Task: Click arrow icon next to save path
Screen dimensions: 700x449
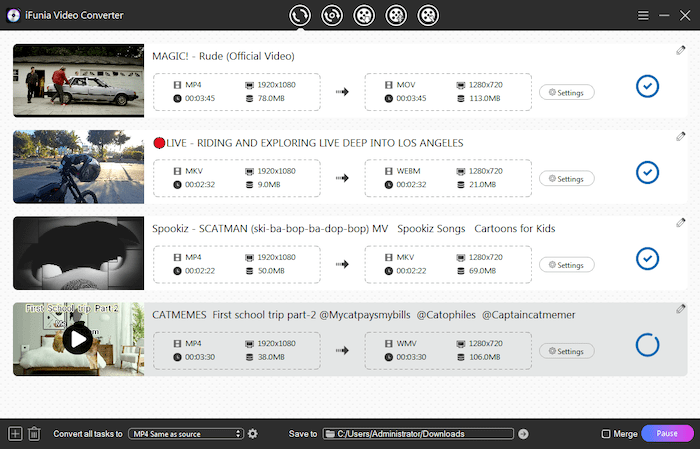Action: tap(523, 434)
